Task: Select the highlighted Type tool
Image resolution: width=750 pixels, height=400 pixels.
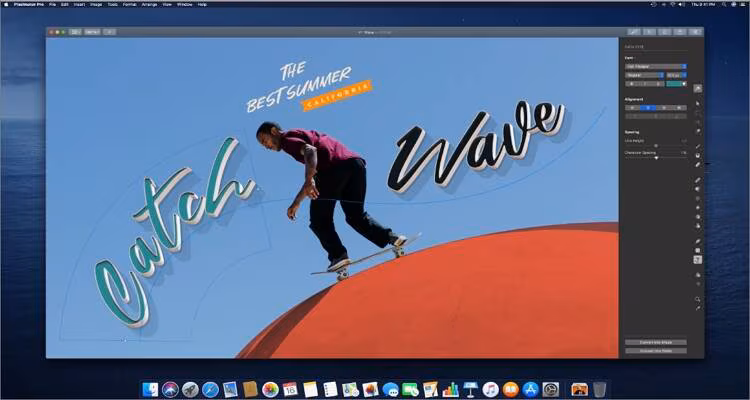Action: click(x=698, y=260)
